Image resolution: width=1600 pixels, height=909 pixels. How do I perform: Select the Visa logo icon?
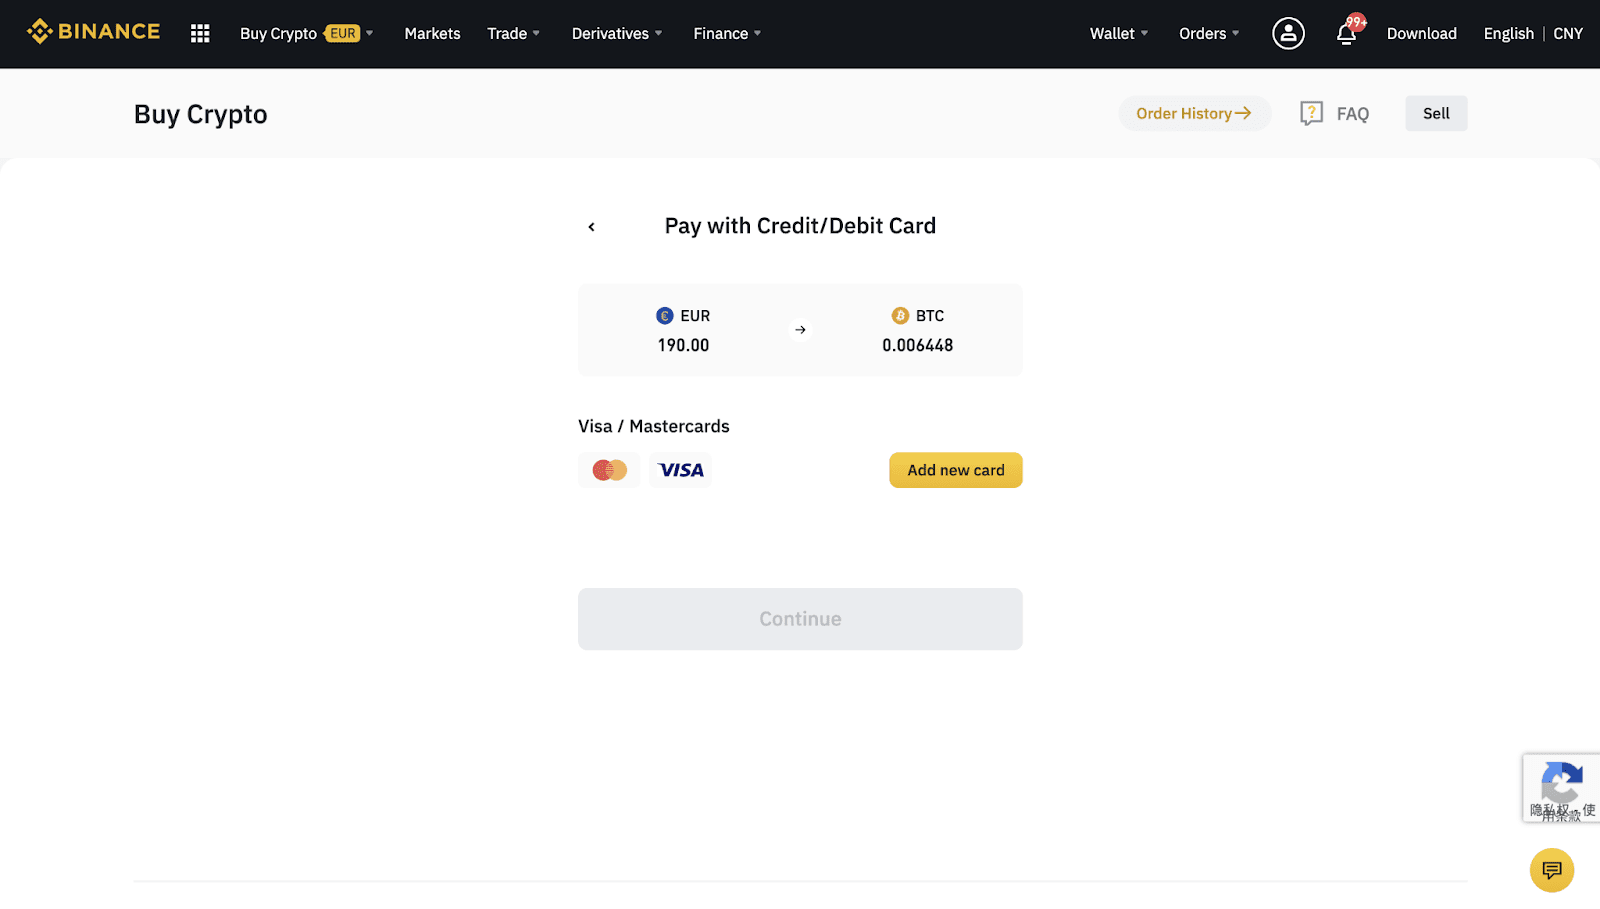pos(681,470)
